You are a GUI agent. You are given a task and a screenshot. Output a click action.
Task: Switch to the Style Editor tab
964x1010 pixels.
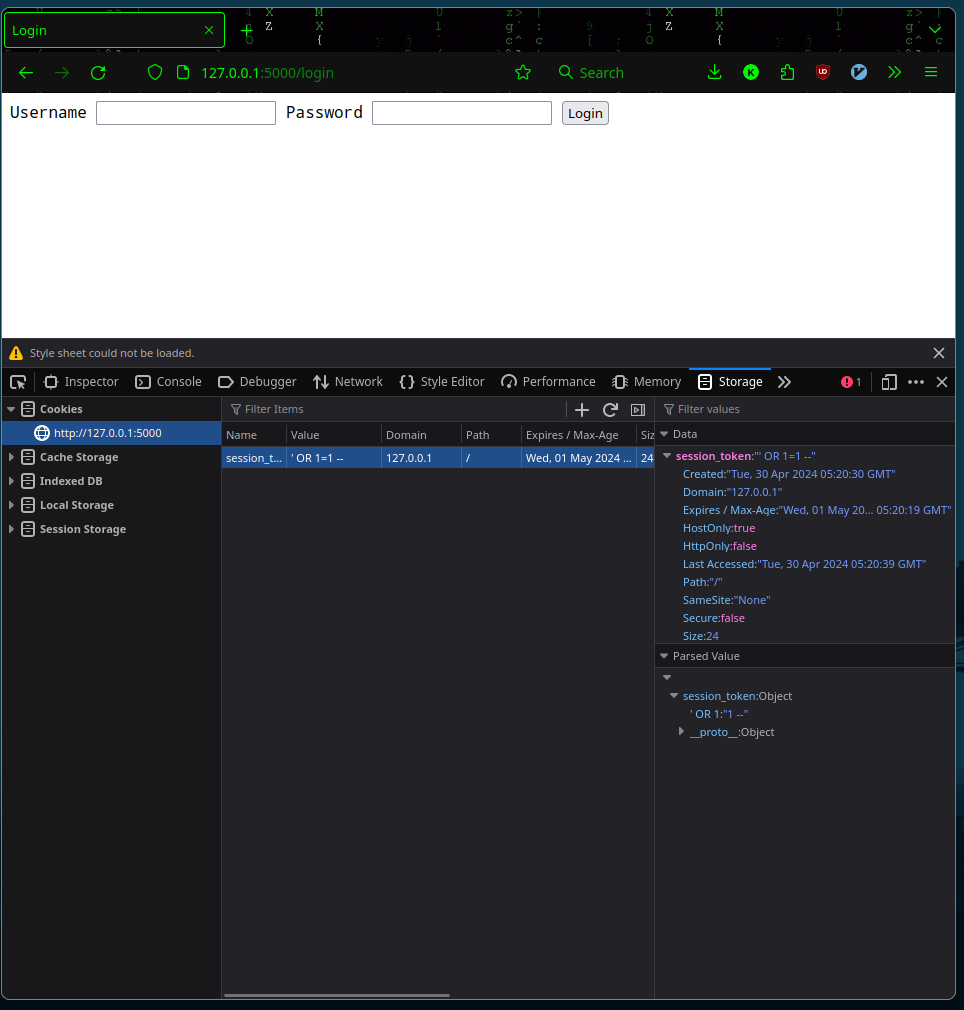pyautogui.click(x=442, y=382)
